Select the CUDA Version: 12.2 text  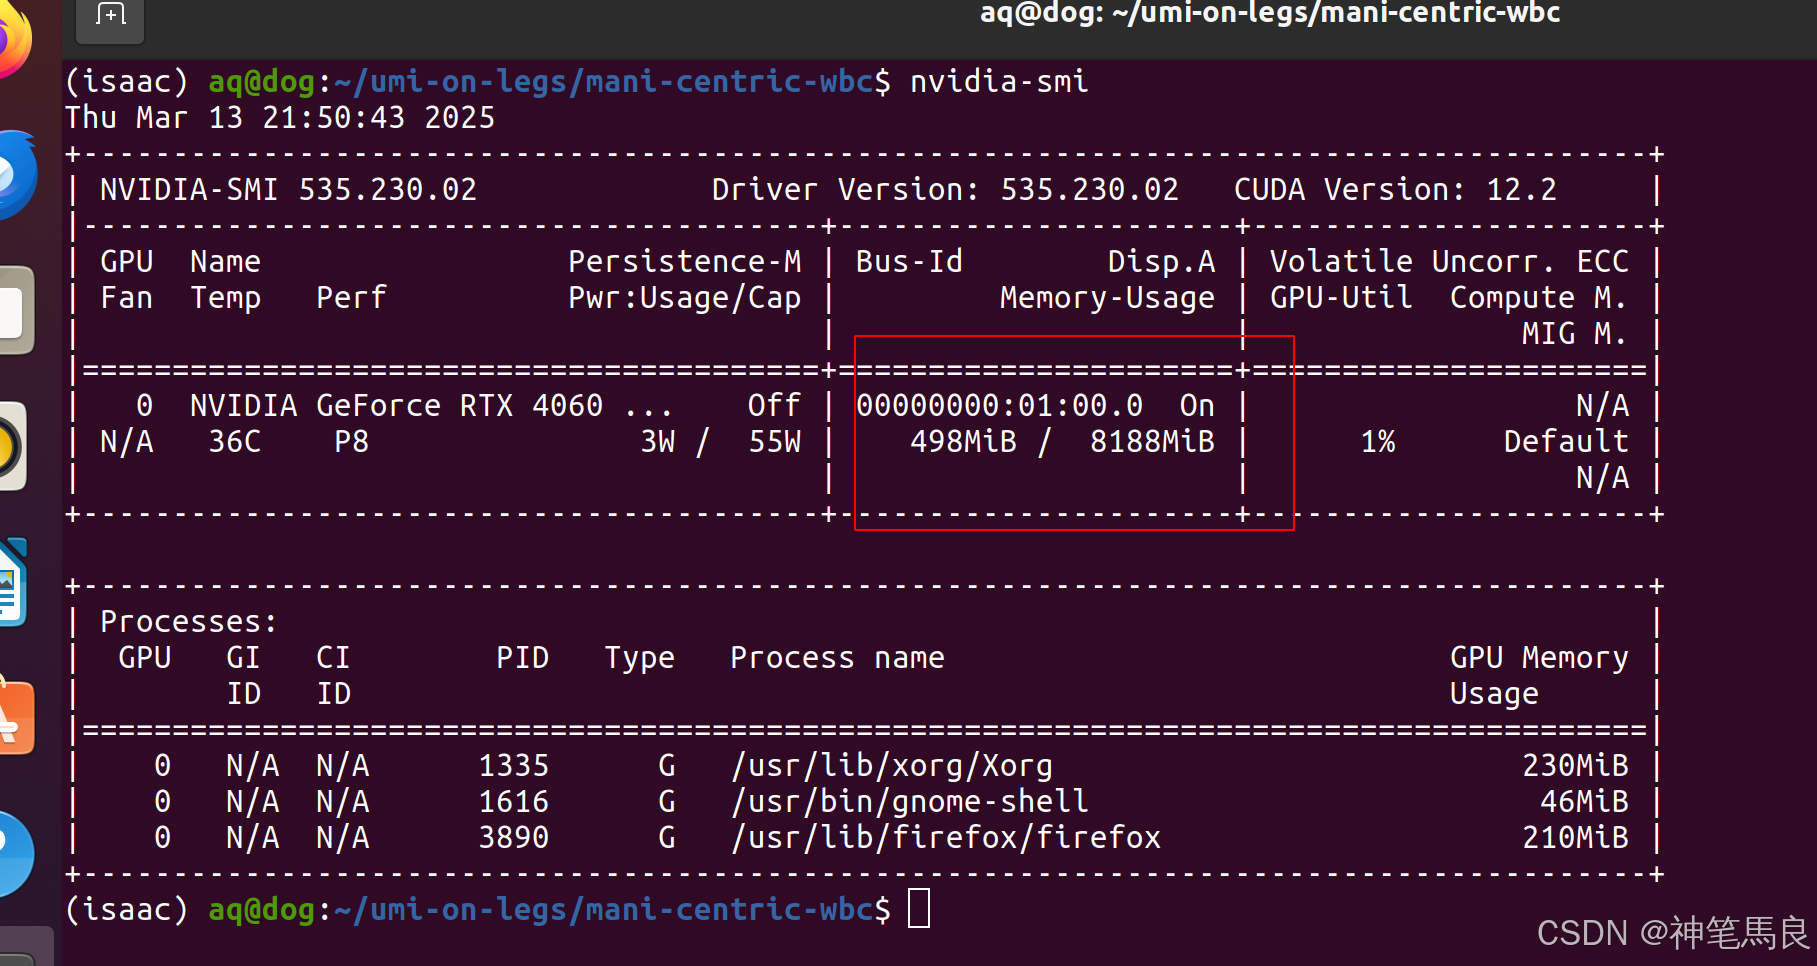(x=1395, y=190)
